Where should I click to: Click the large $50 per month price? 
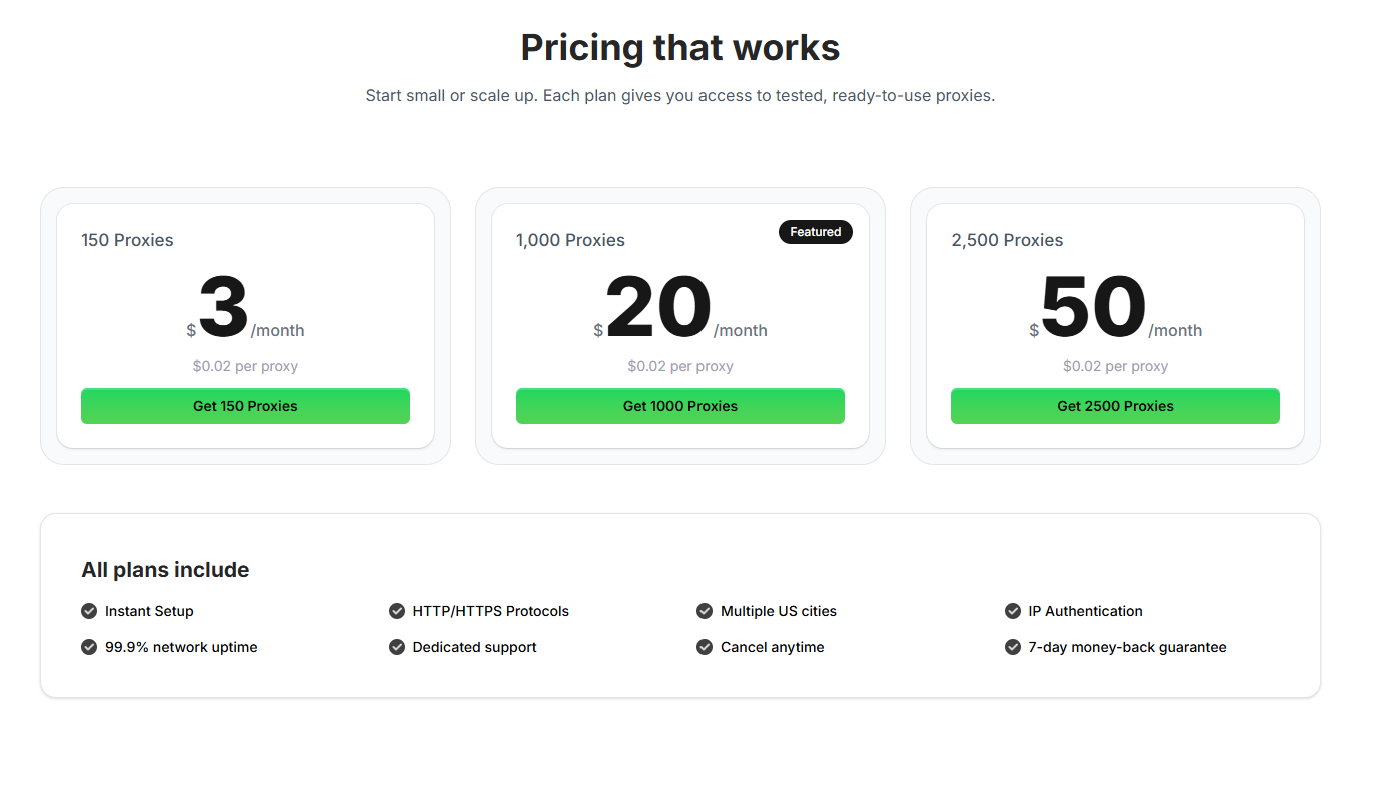coord(1093,308)
